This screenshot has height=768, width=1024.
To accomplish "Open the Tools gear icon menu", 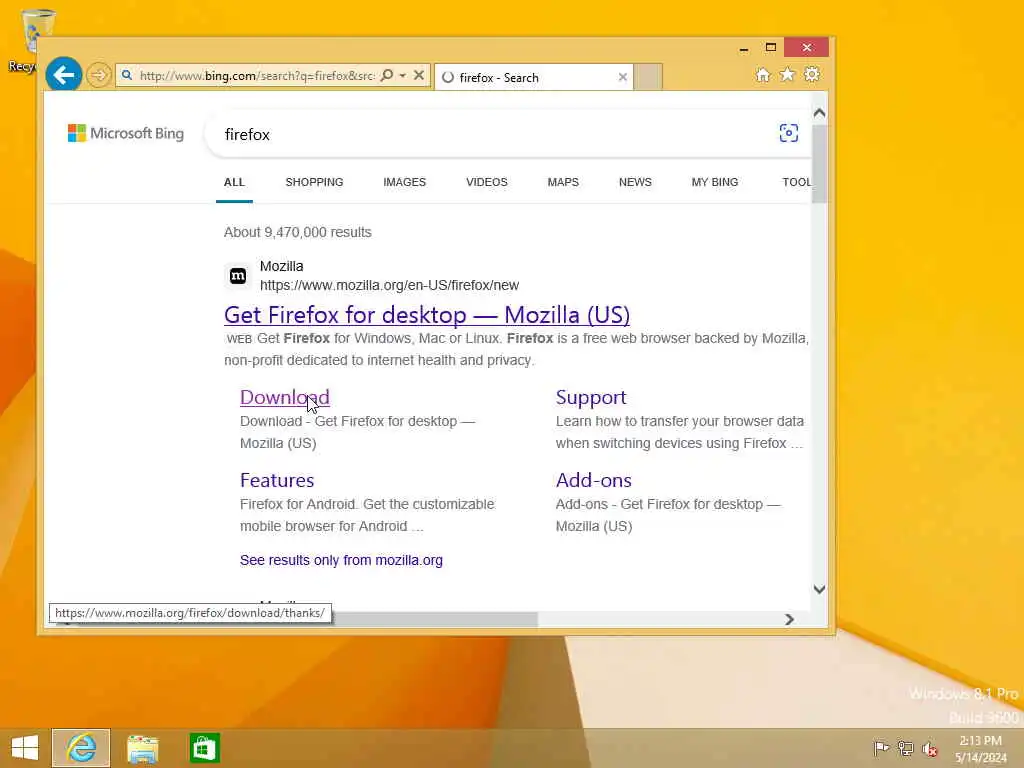I will click(812, 74).
